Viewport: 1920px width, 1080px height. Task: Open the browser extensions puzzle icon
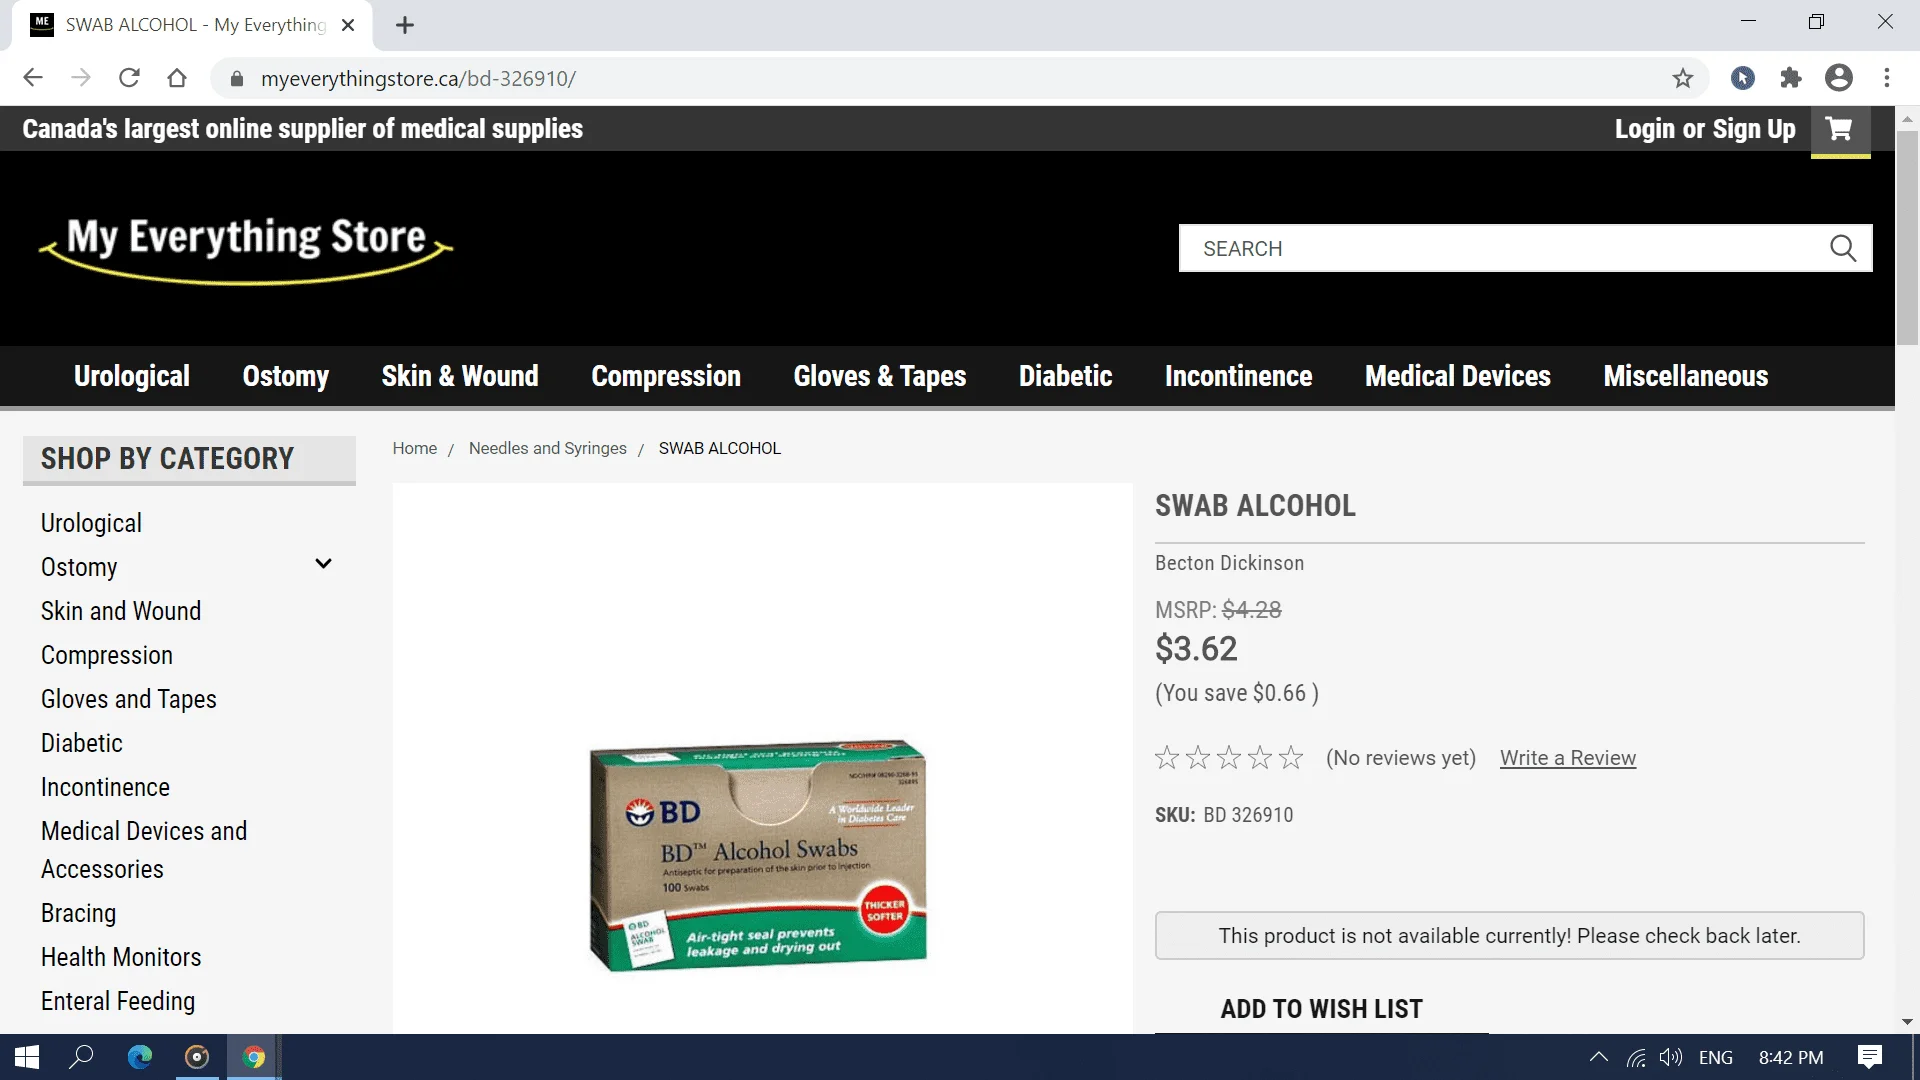click(1791, 78)
